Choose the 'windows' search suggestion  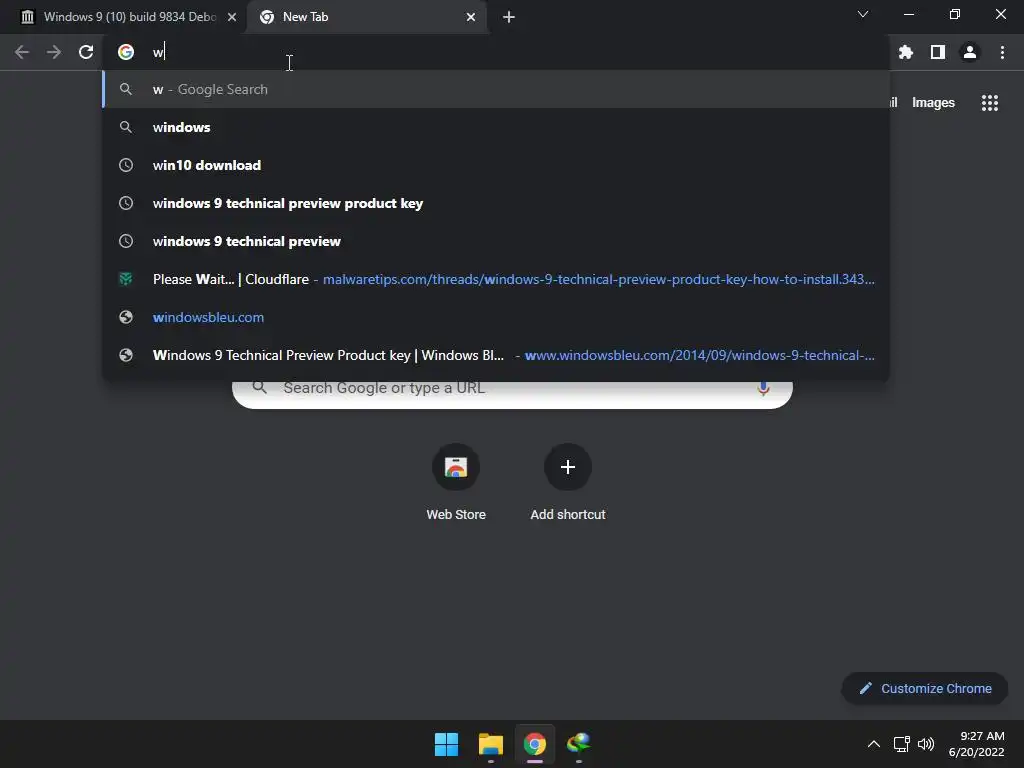coord(496,127)
